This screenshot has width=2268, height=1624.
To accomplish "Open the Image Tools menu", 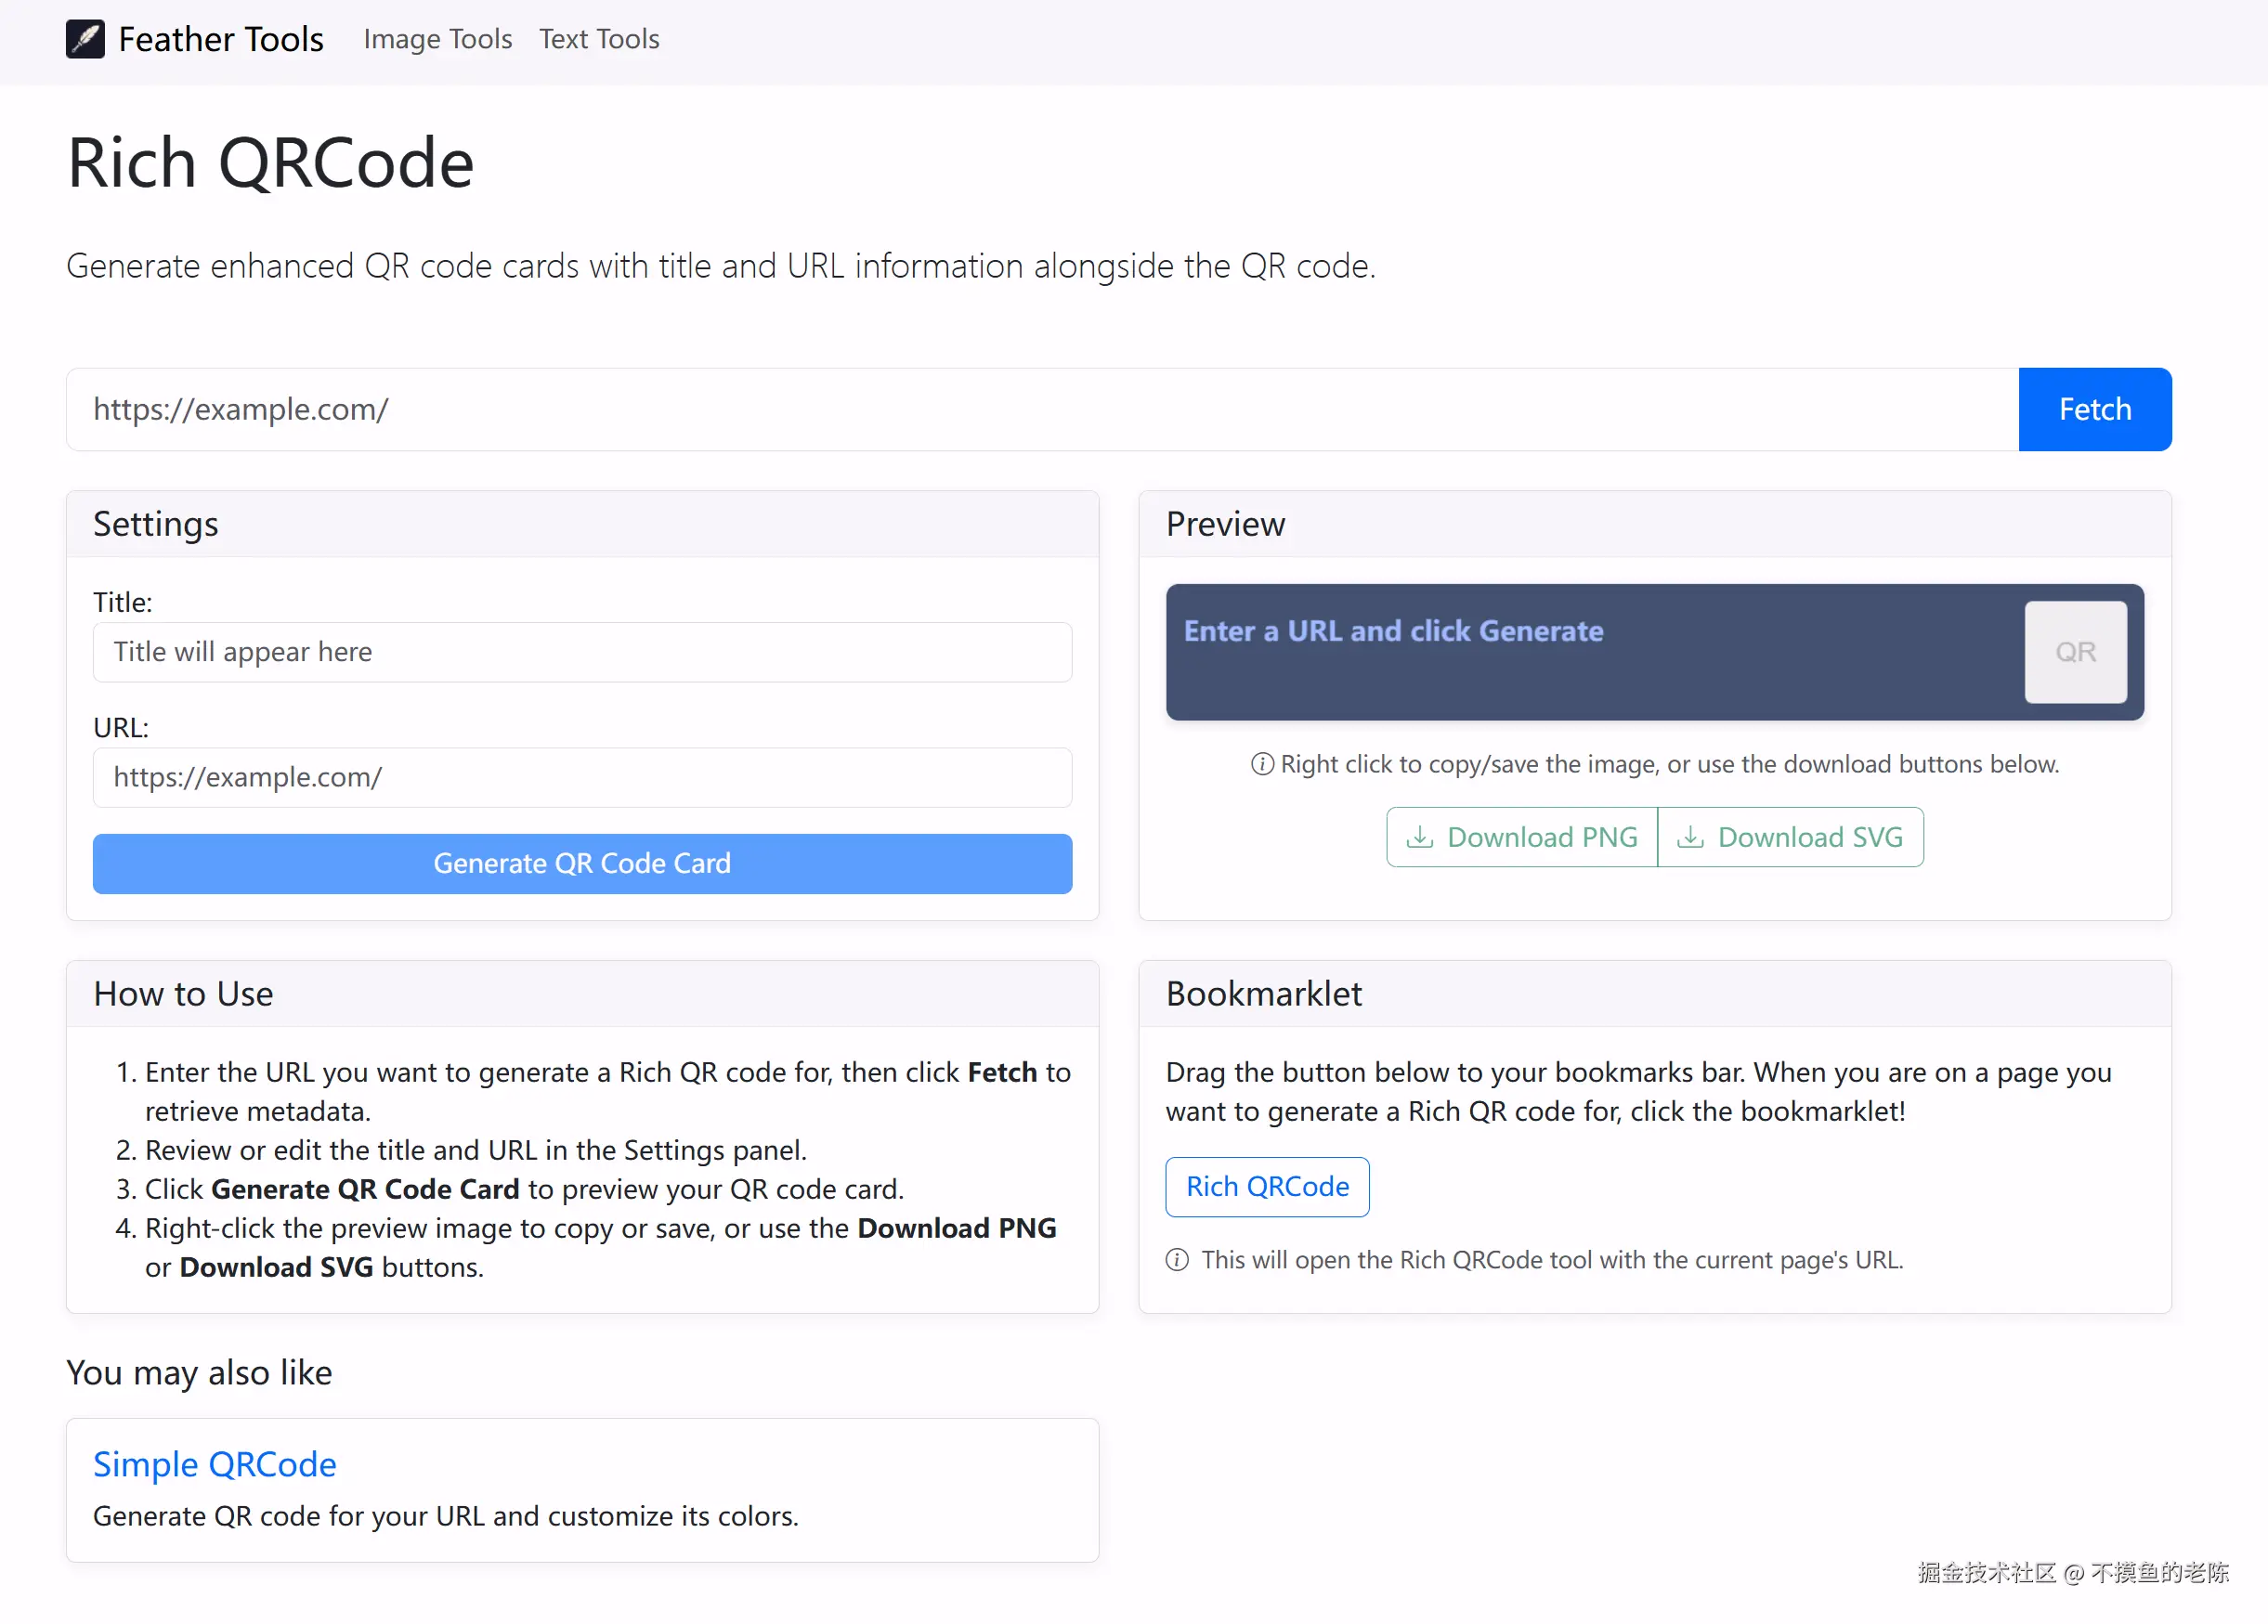I will point(437,39).
